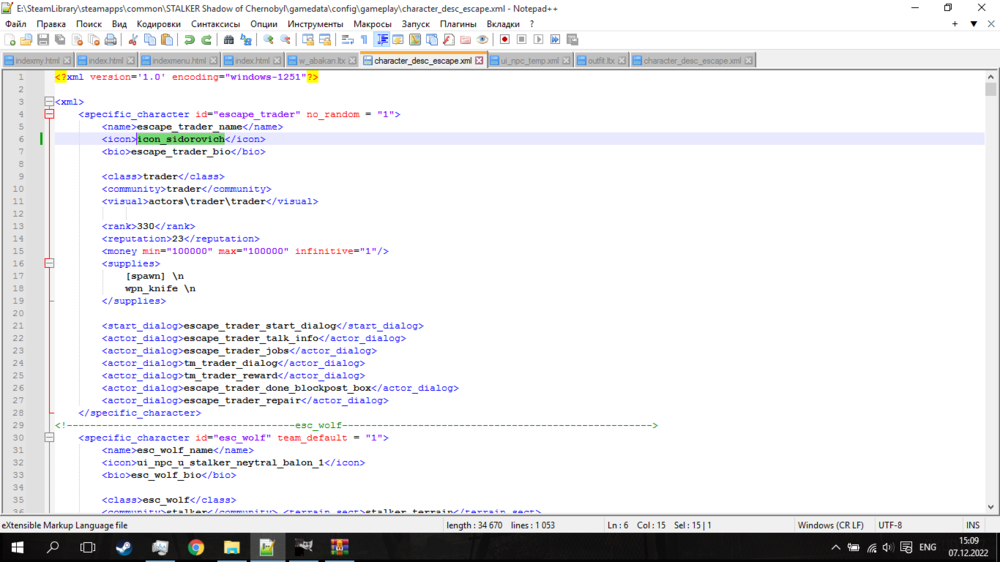
Task: Click the Save file toolbar icon
Action: tap(43, 40)
